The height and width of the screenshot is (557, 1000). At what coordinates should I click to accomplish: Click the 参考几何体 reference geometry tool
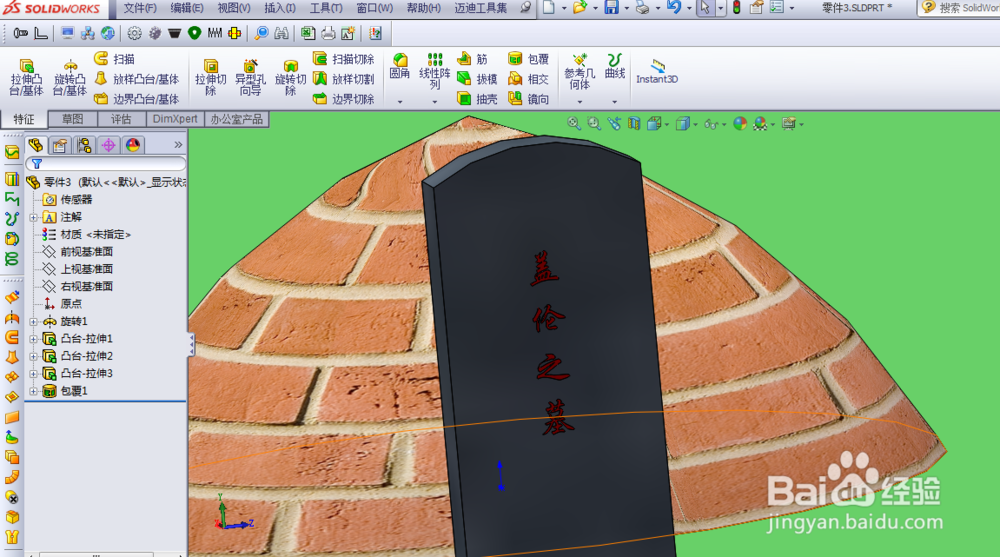pyautogui.click(x=579, y=71)
